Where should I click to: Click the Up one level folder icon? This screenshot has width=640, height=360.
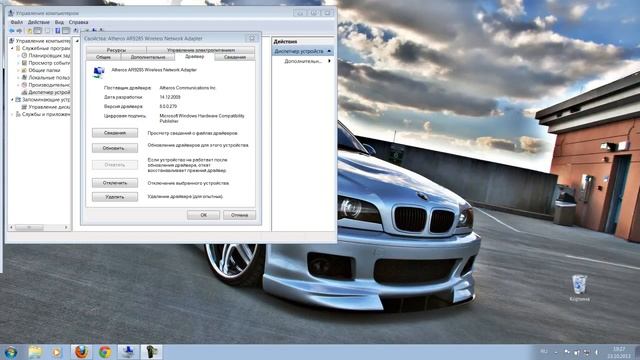29,31
